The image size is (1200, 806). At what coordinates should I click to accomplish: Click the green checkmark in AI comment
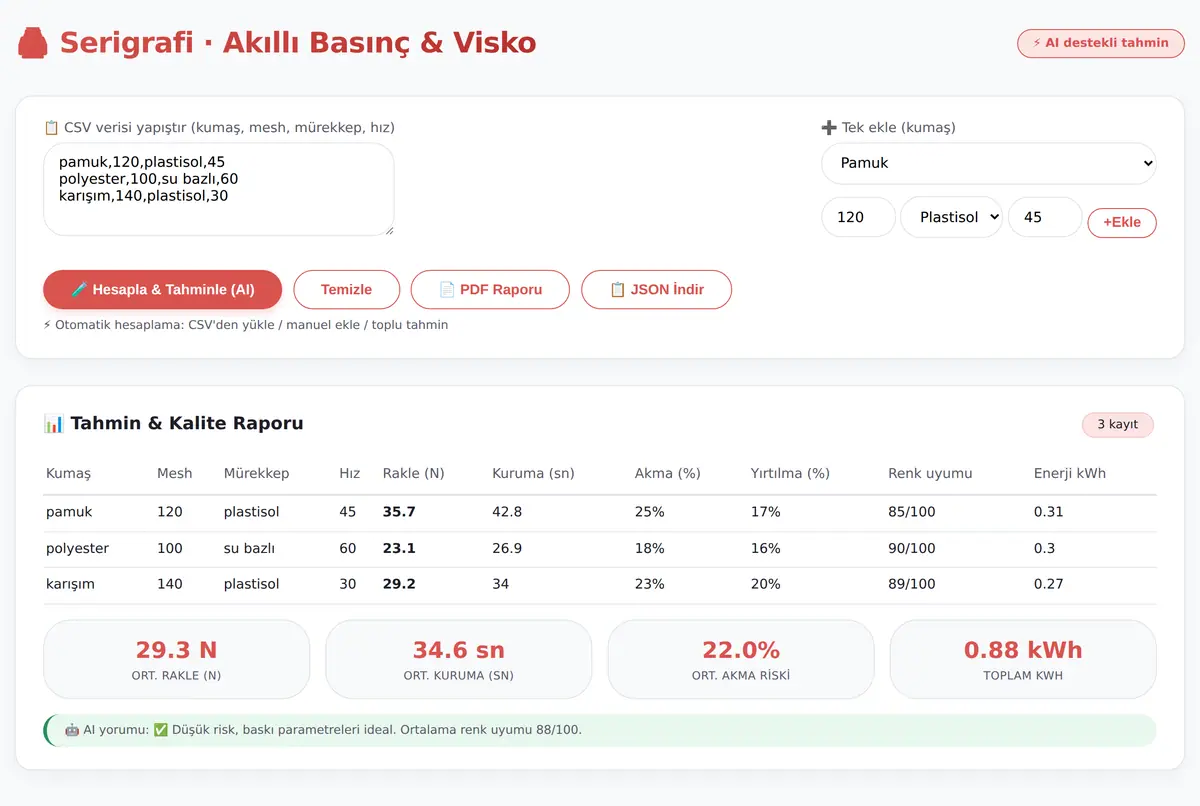(x=161, y=730)
